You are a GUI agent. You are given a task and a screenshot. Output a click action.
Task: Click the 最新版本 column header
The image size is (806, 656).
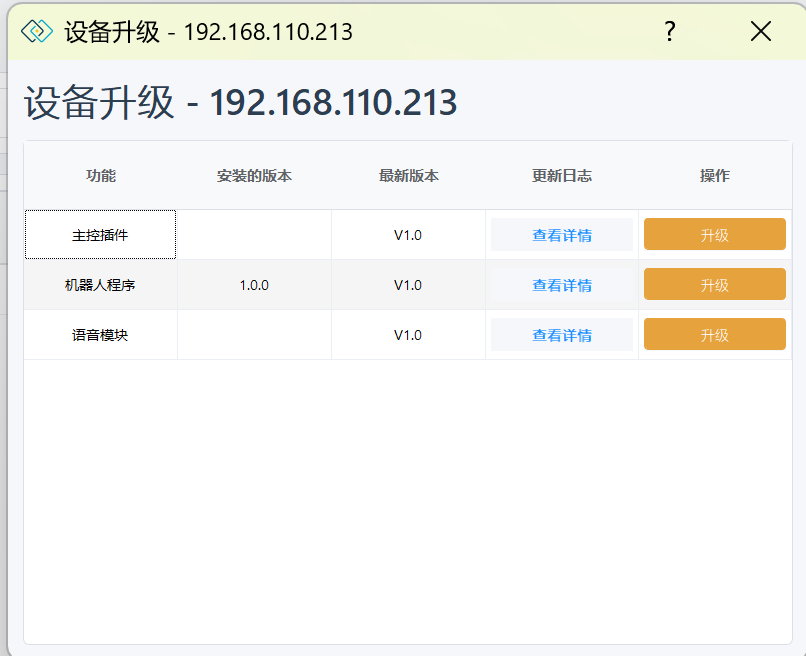(408, 176)
